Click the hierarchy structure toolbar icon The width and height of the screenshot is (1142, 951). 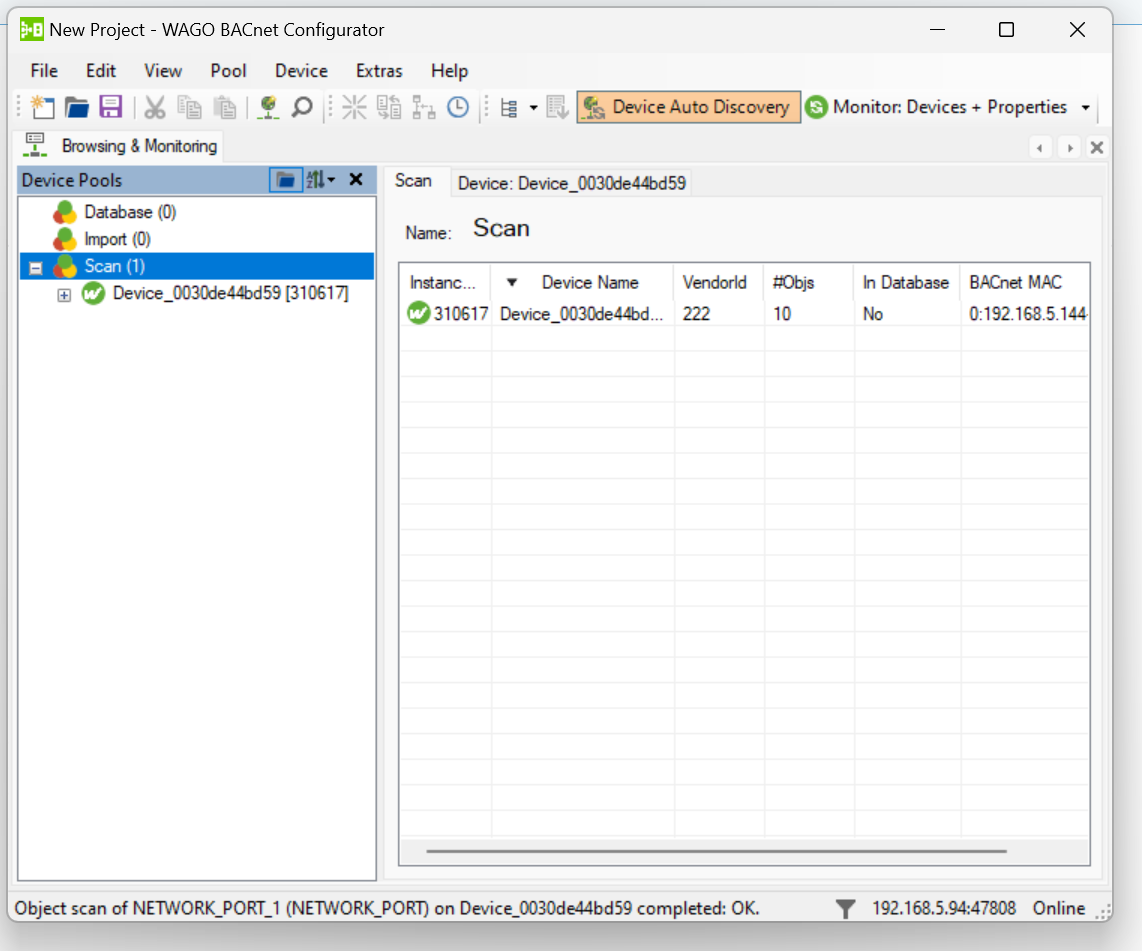423,107
